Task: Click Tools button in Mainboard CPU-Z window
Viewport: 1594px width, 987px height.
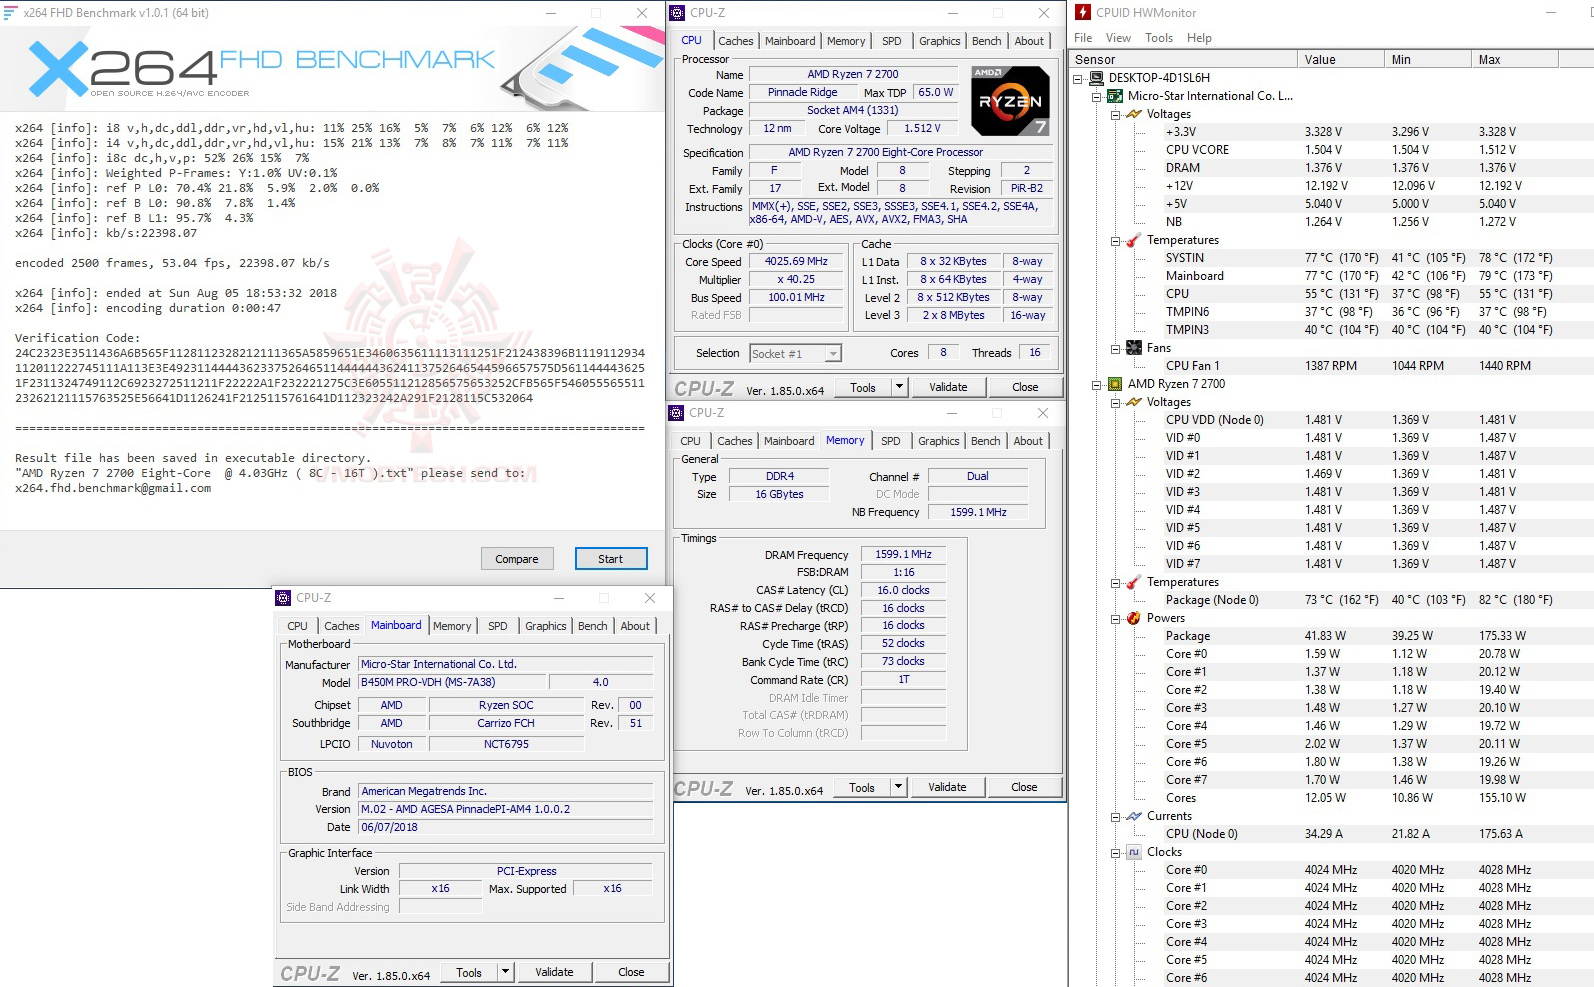Action: pos(469,972)
